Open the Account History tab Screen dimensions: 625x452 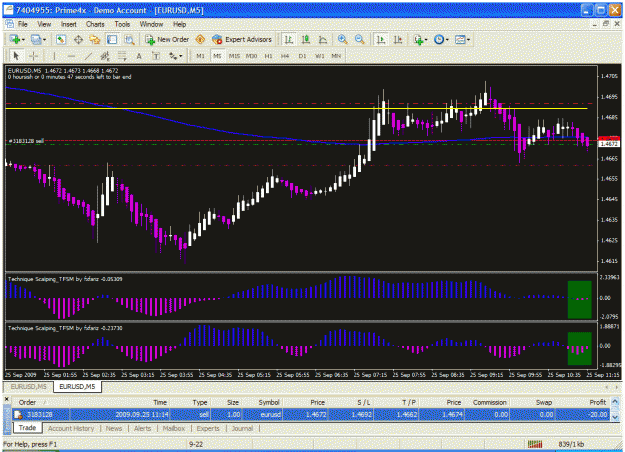pyautogui.click(x=71, y=428)
